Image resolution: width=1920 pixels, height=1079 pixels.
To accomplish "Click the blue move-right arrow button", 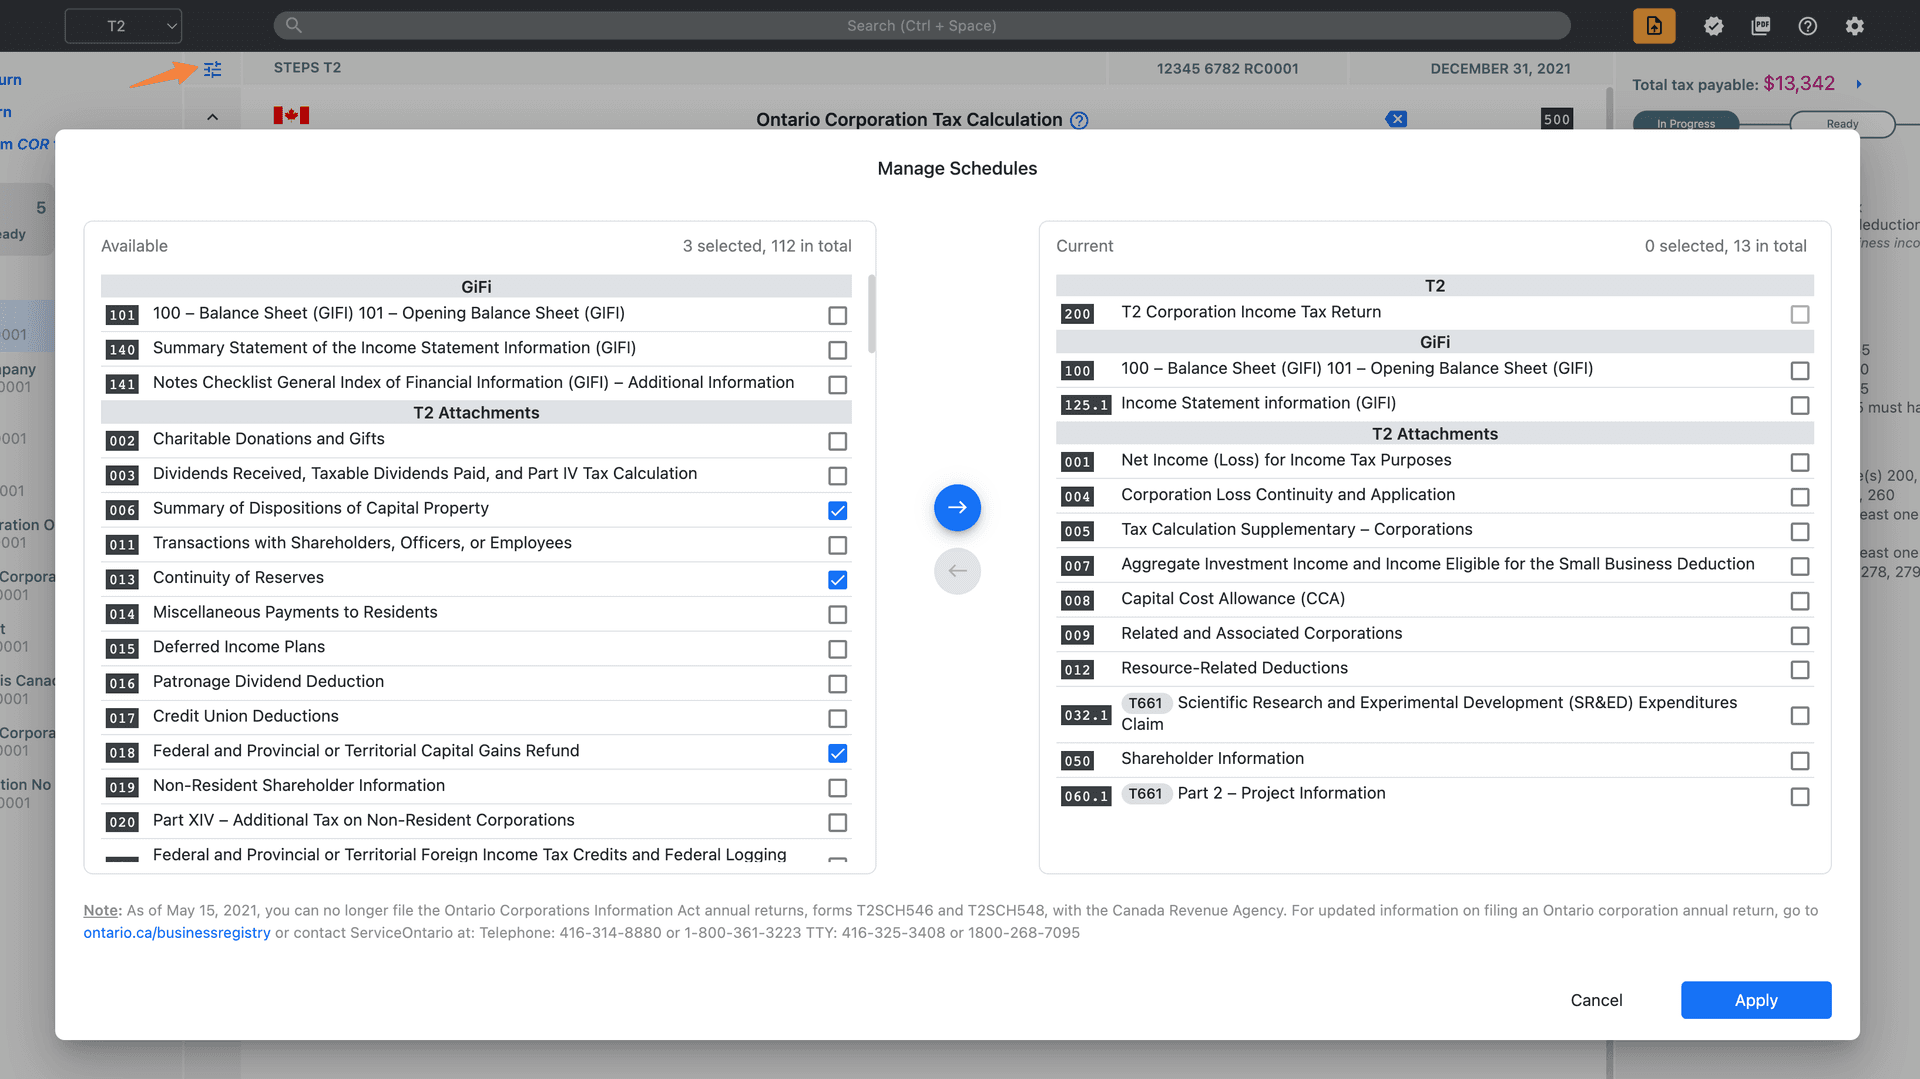I will pos(957,507).
